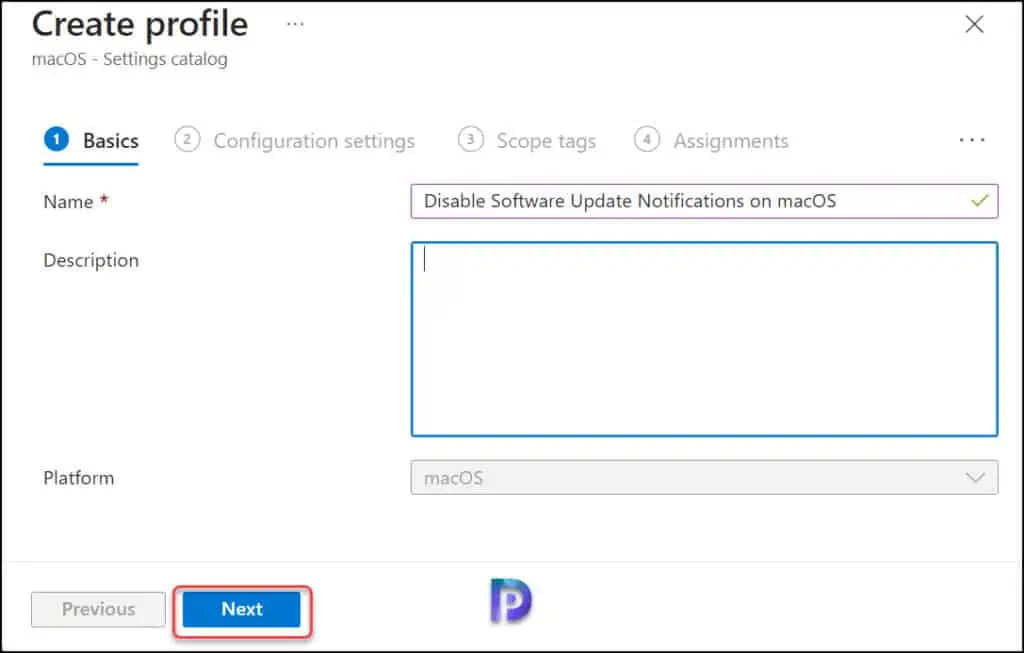Click the "macOS - Settings catalog" subtitle
This screenshot has height=653, width=1024.
click(130, 59)
